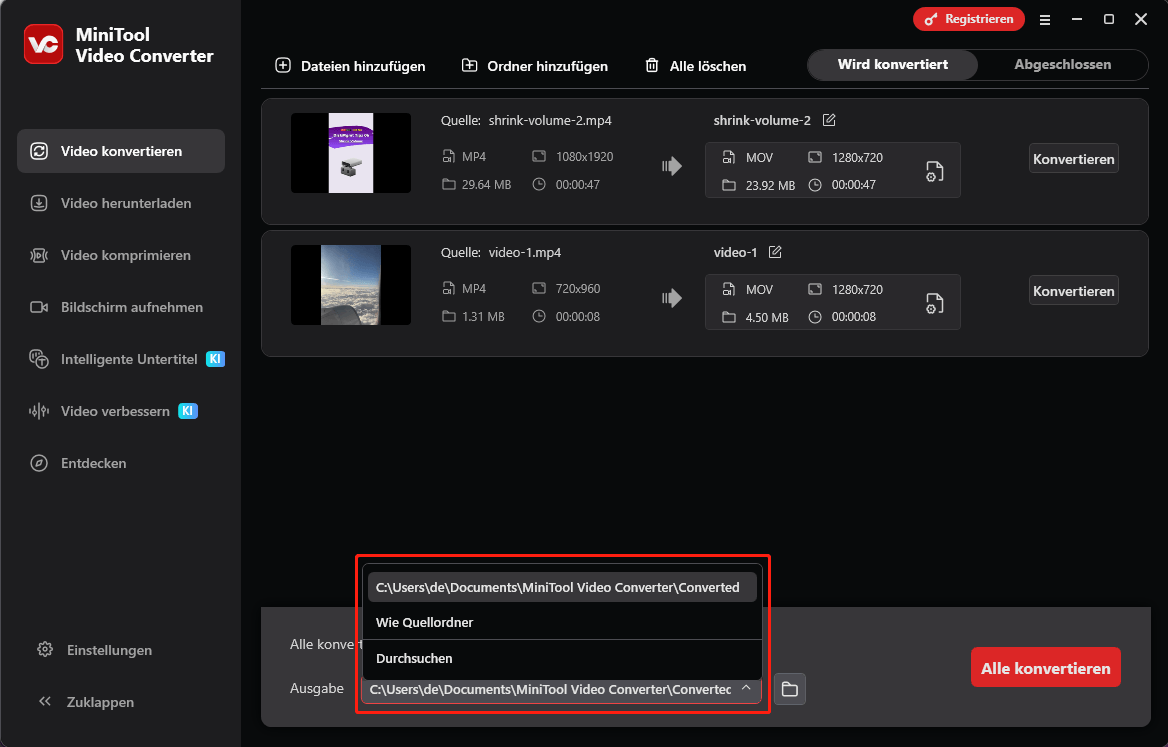
Task: Click the KI badge beside Intelligente Untertitel
Action: (x=215, y=359)
